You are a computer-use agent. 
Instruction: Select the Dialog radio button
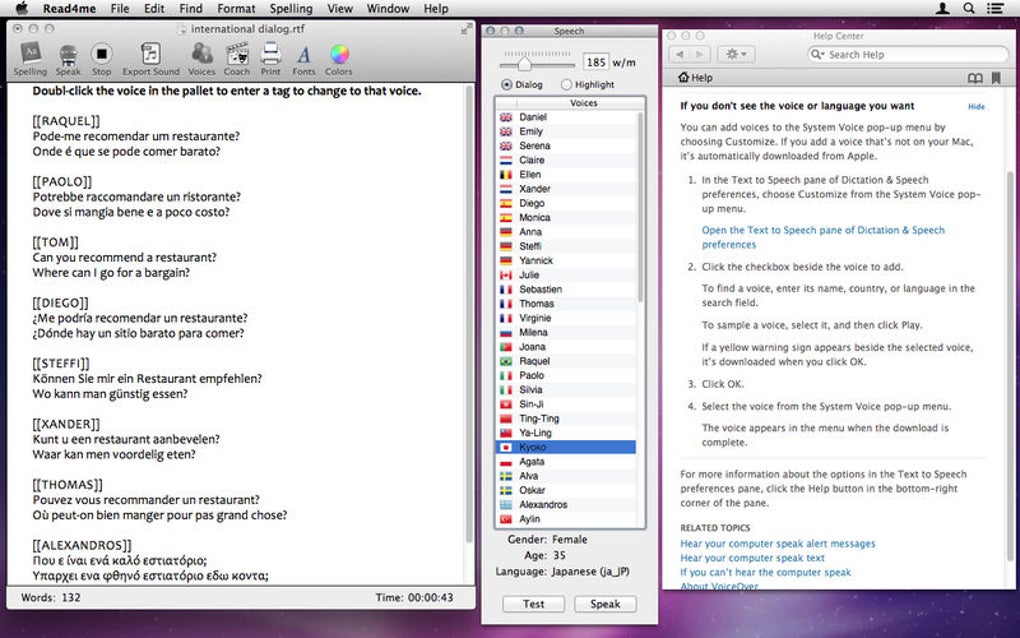507,85
